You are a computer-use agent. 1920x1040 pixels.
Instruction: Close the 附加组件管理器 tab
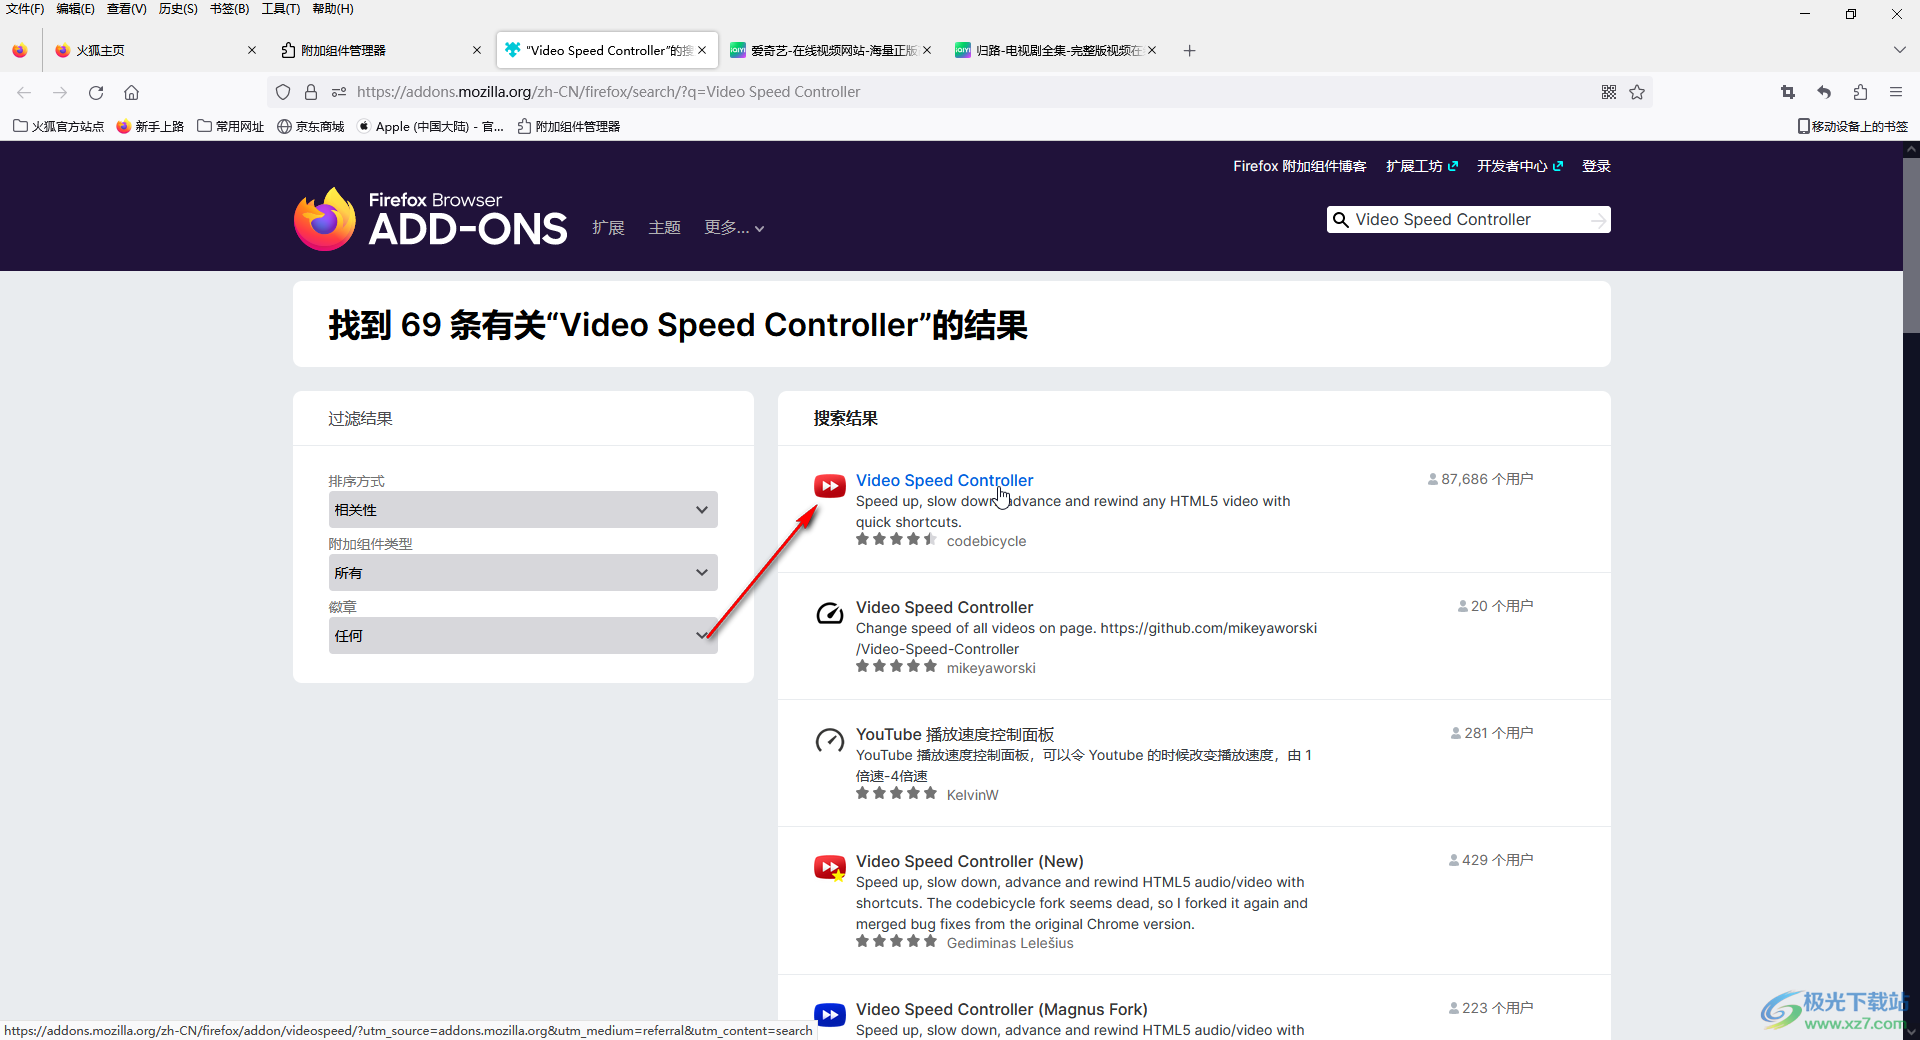pyautogui.click(x=477, y=50)
